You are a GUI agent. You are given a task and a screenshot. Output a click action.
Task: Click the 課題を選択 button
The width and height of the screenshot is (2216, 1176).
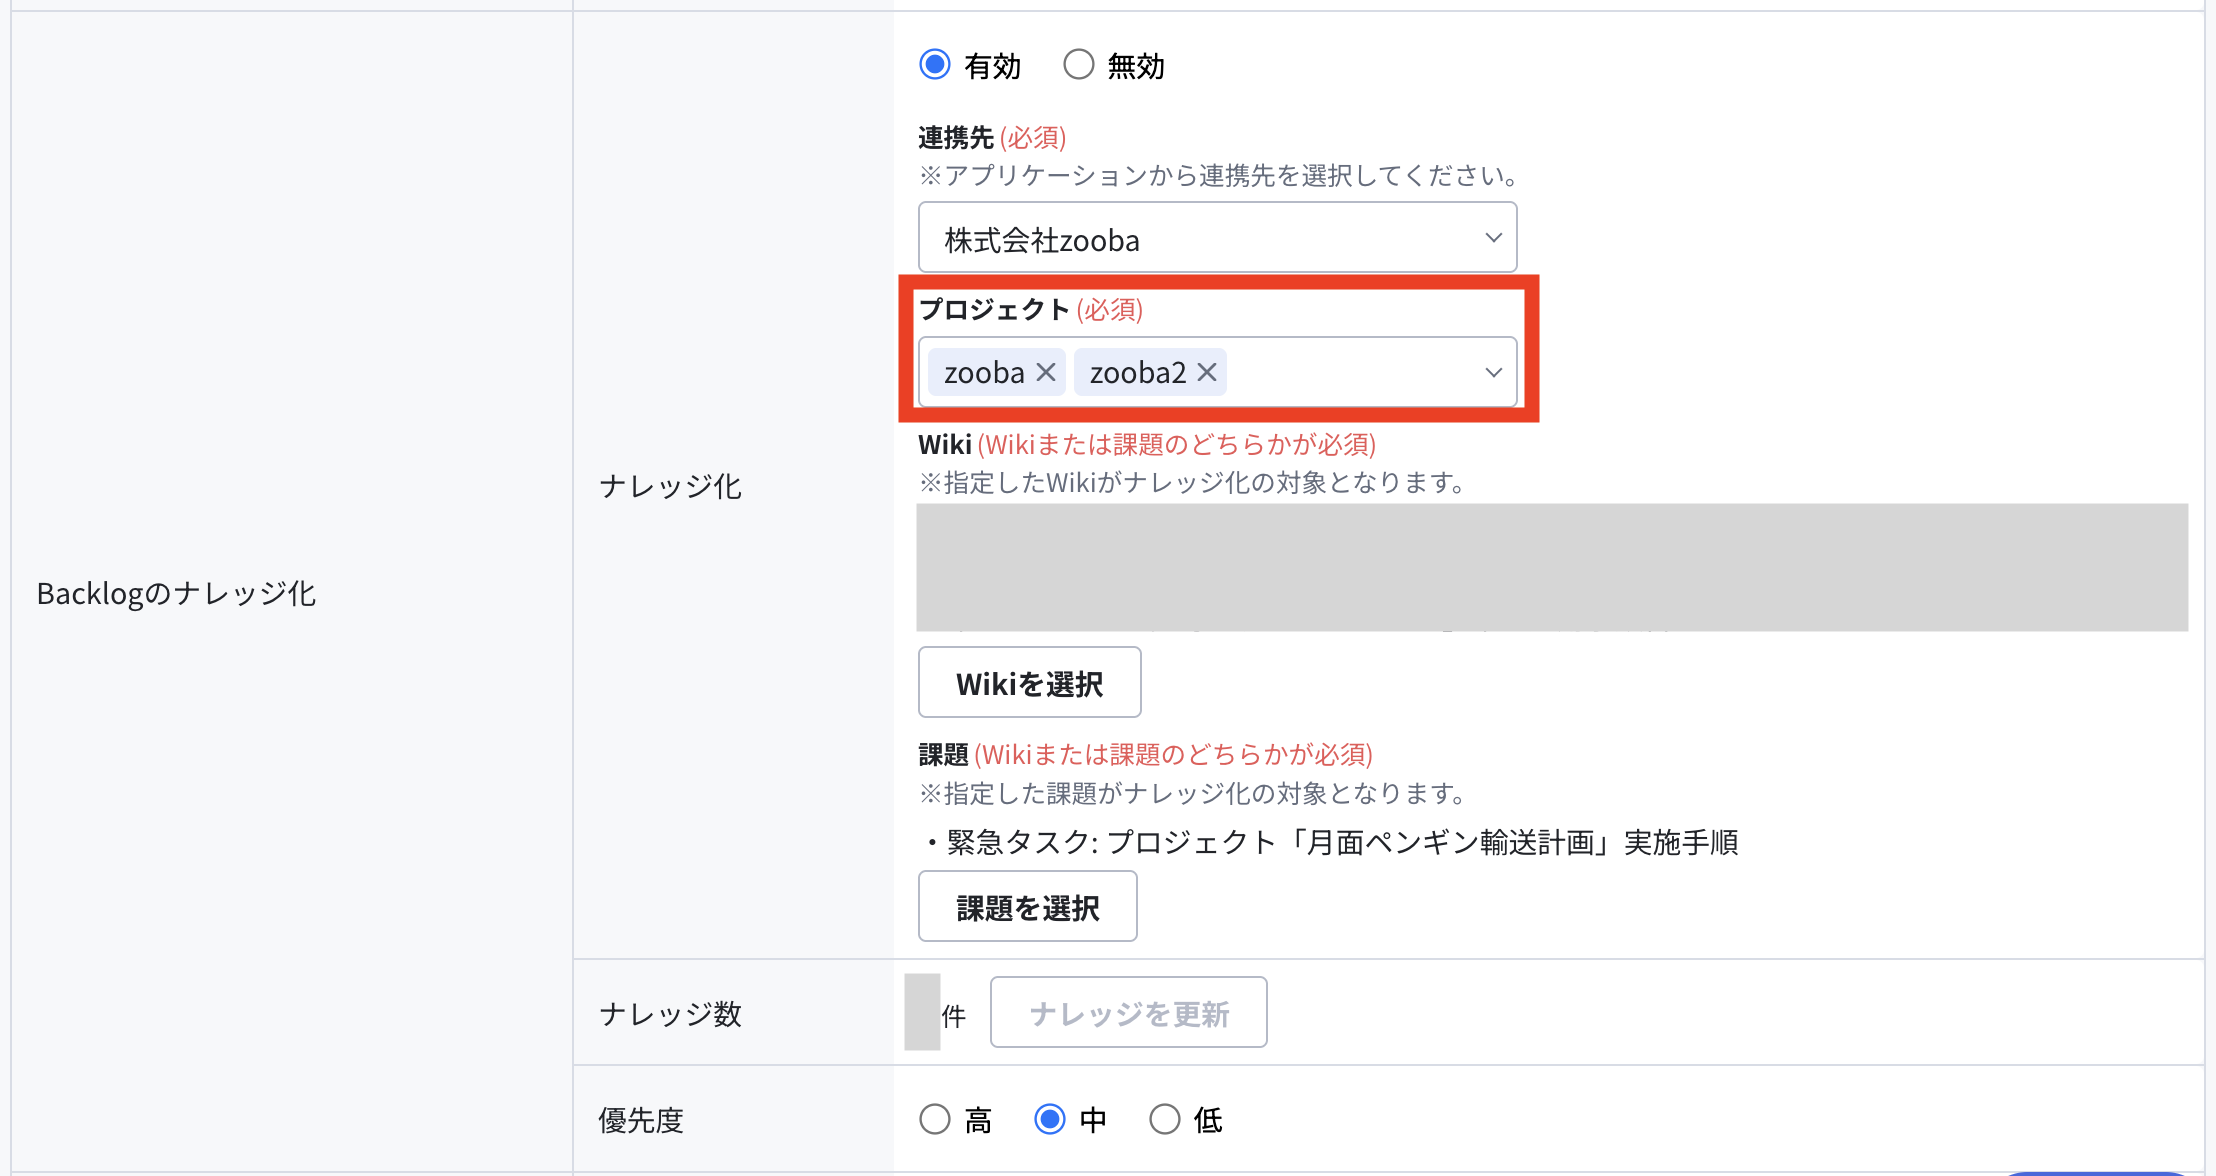1027,906
